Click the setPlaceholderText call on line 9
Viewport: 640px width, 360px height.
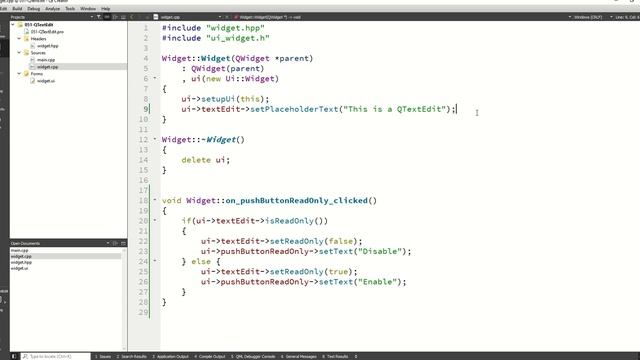pos(294,109)
